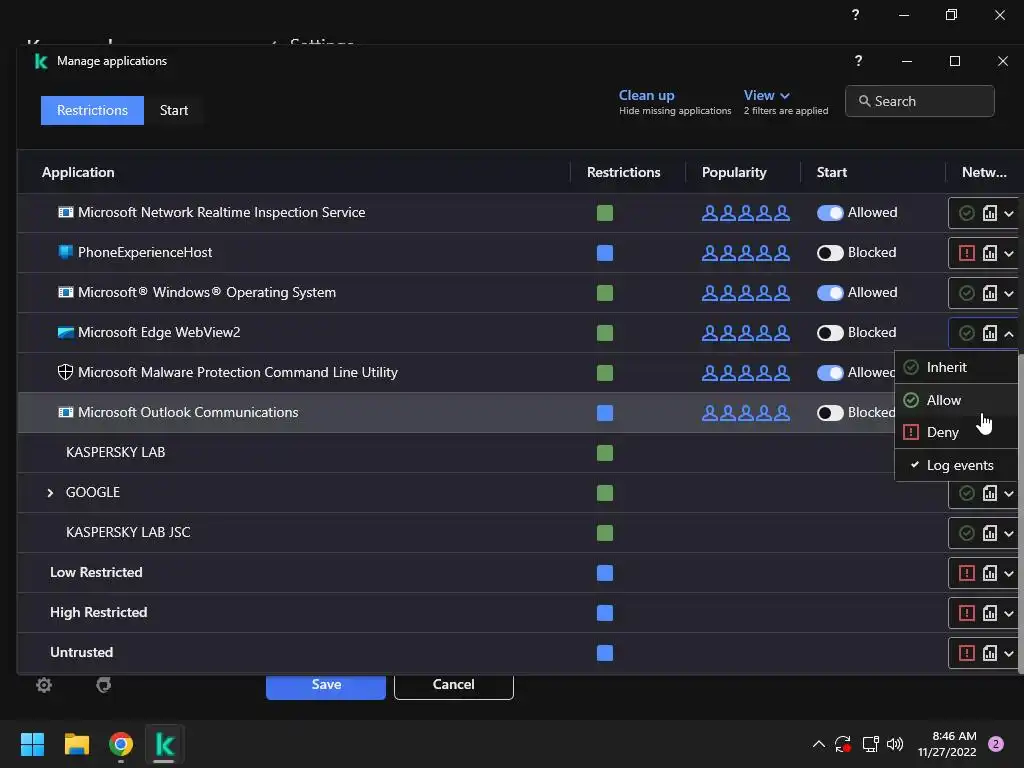This screenshot has width=1024, height=768.
Task: Switch to the Restrictions tab
Action: (x=92, y=110)
